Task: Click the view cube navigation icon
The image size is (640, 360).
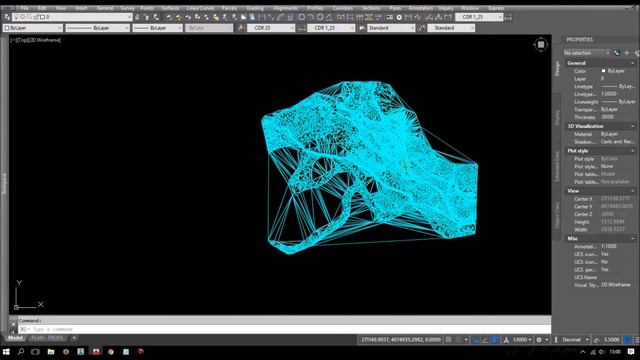Action: [540, 44]
